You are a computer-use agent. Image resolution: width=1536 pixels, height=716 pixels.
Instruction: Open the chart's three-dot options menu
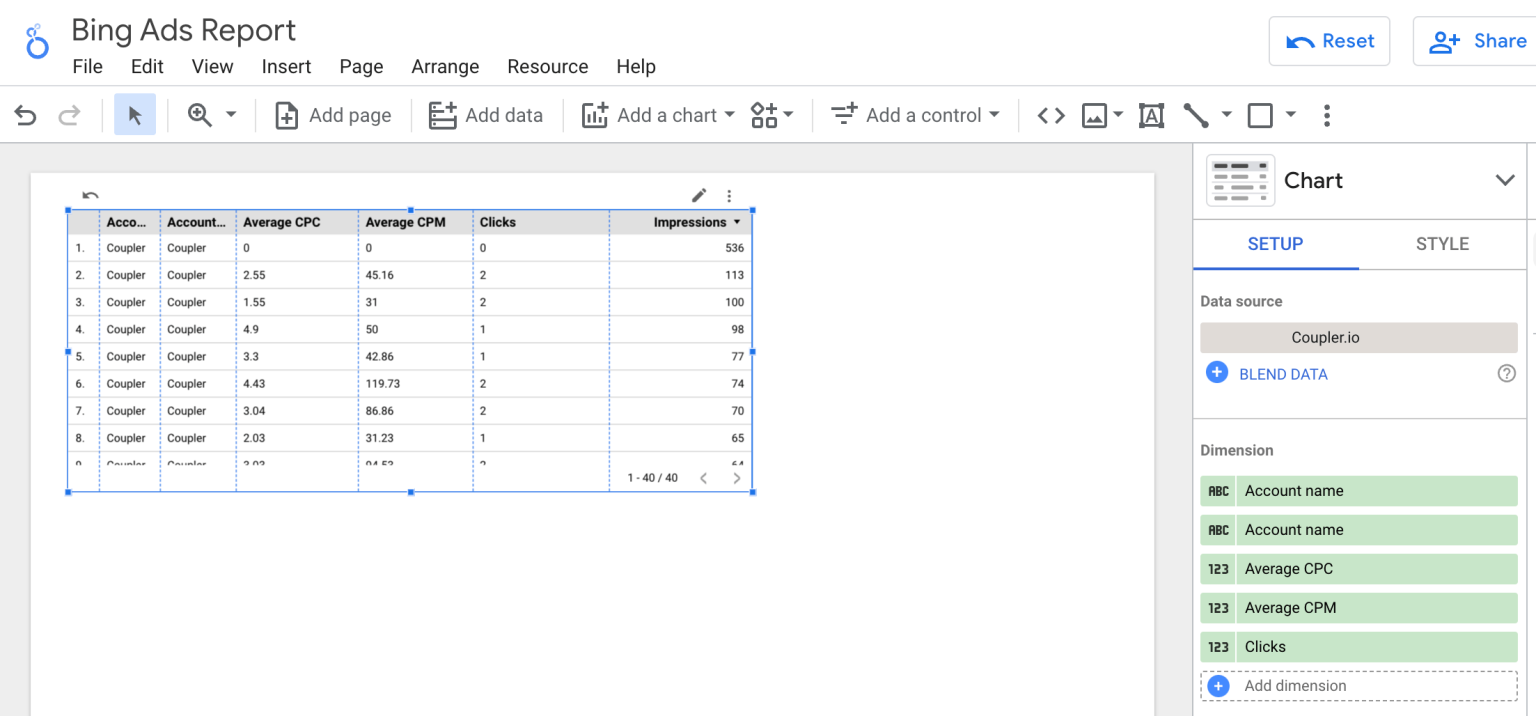click(729, 196)
